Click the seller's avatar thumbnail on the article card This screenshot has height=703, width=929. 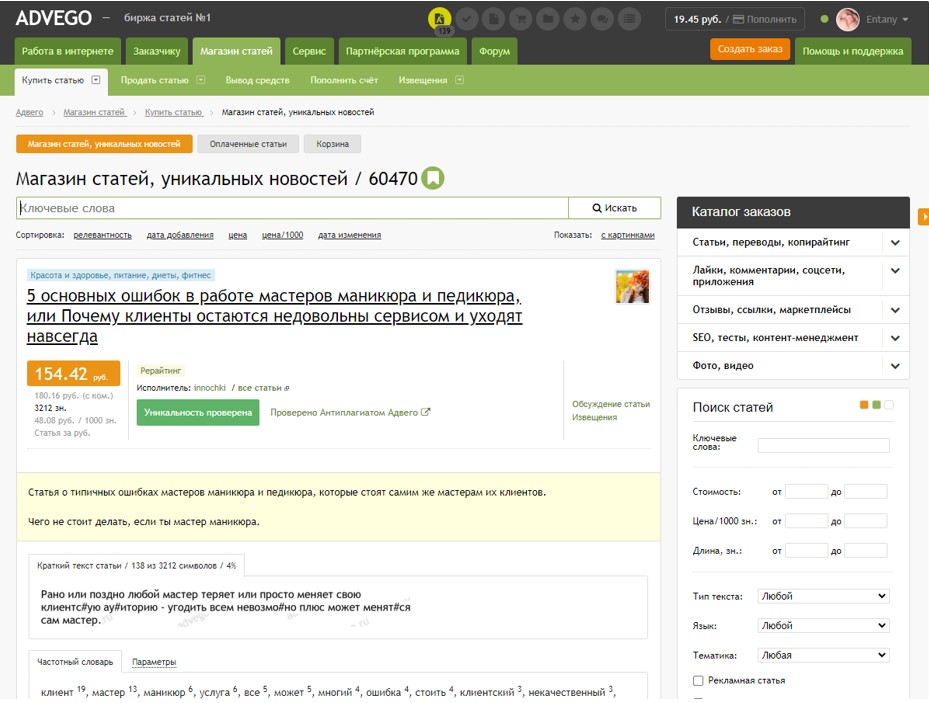[x=632, y=287]
